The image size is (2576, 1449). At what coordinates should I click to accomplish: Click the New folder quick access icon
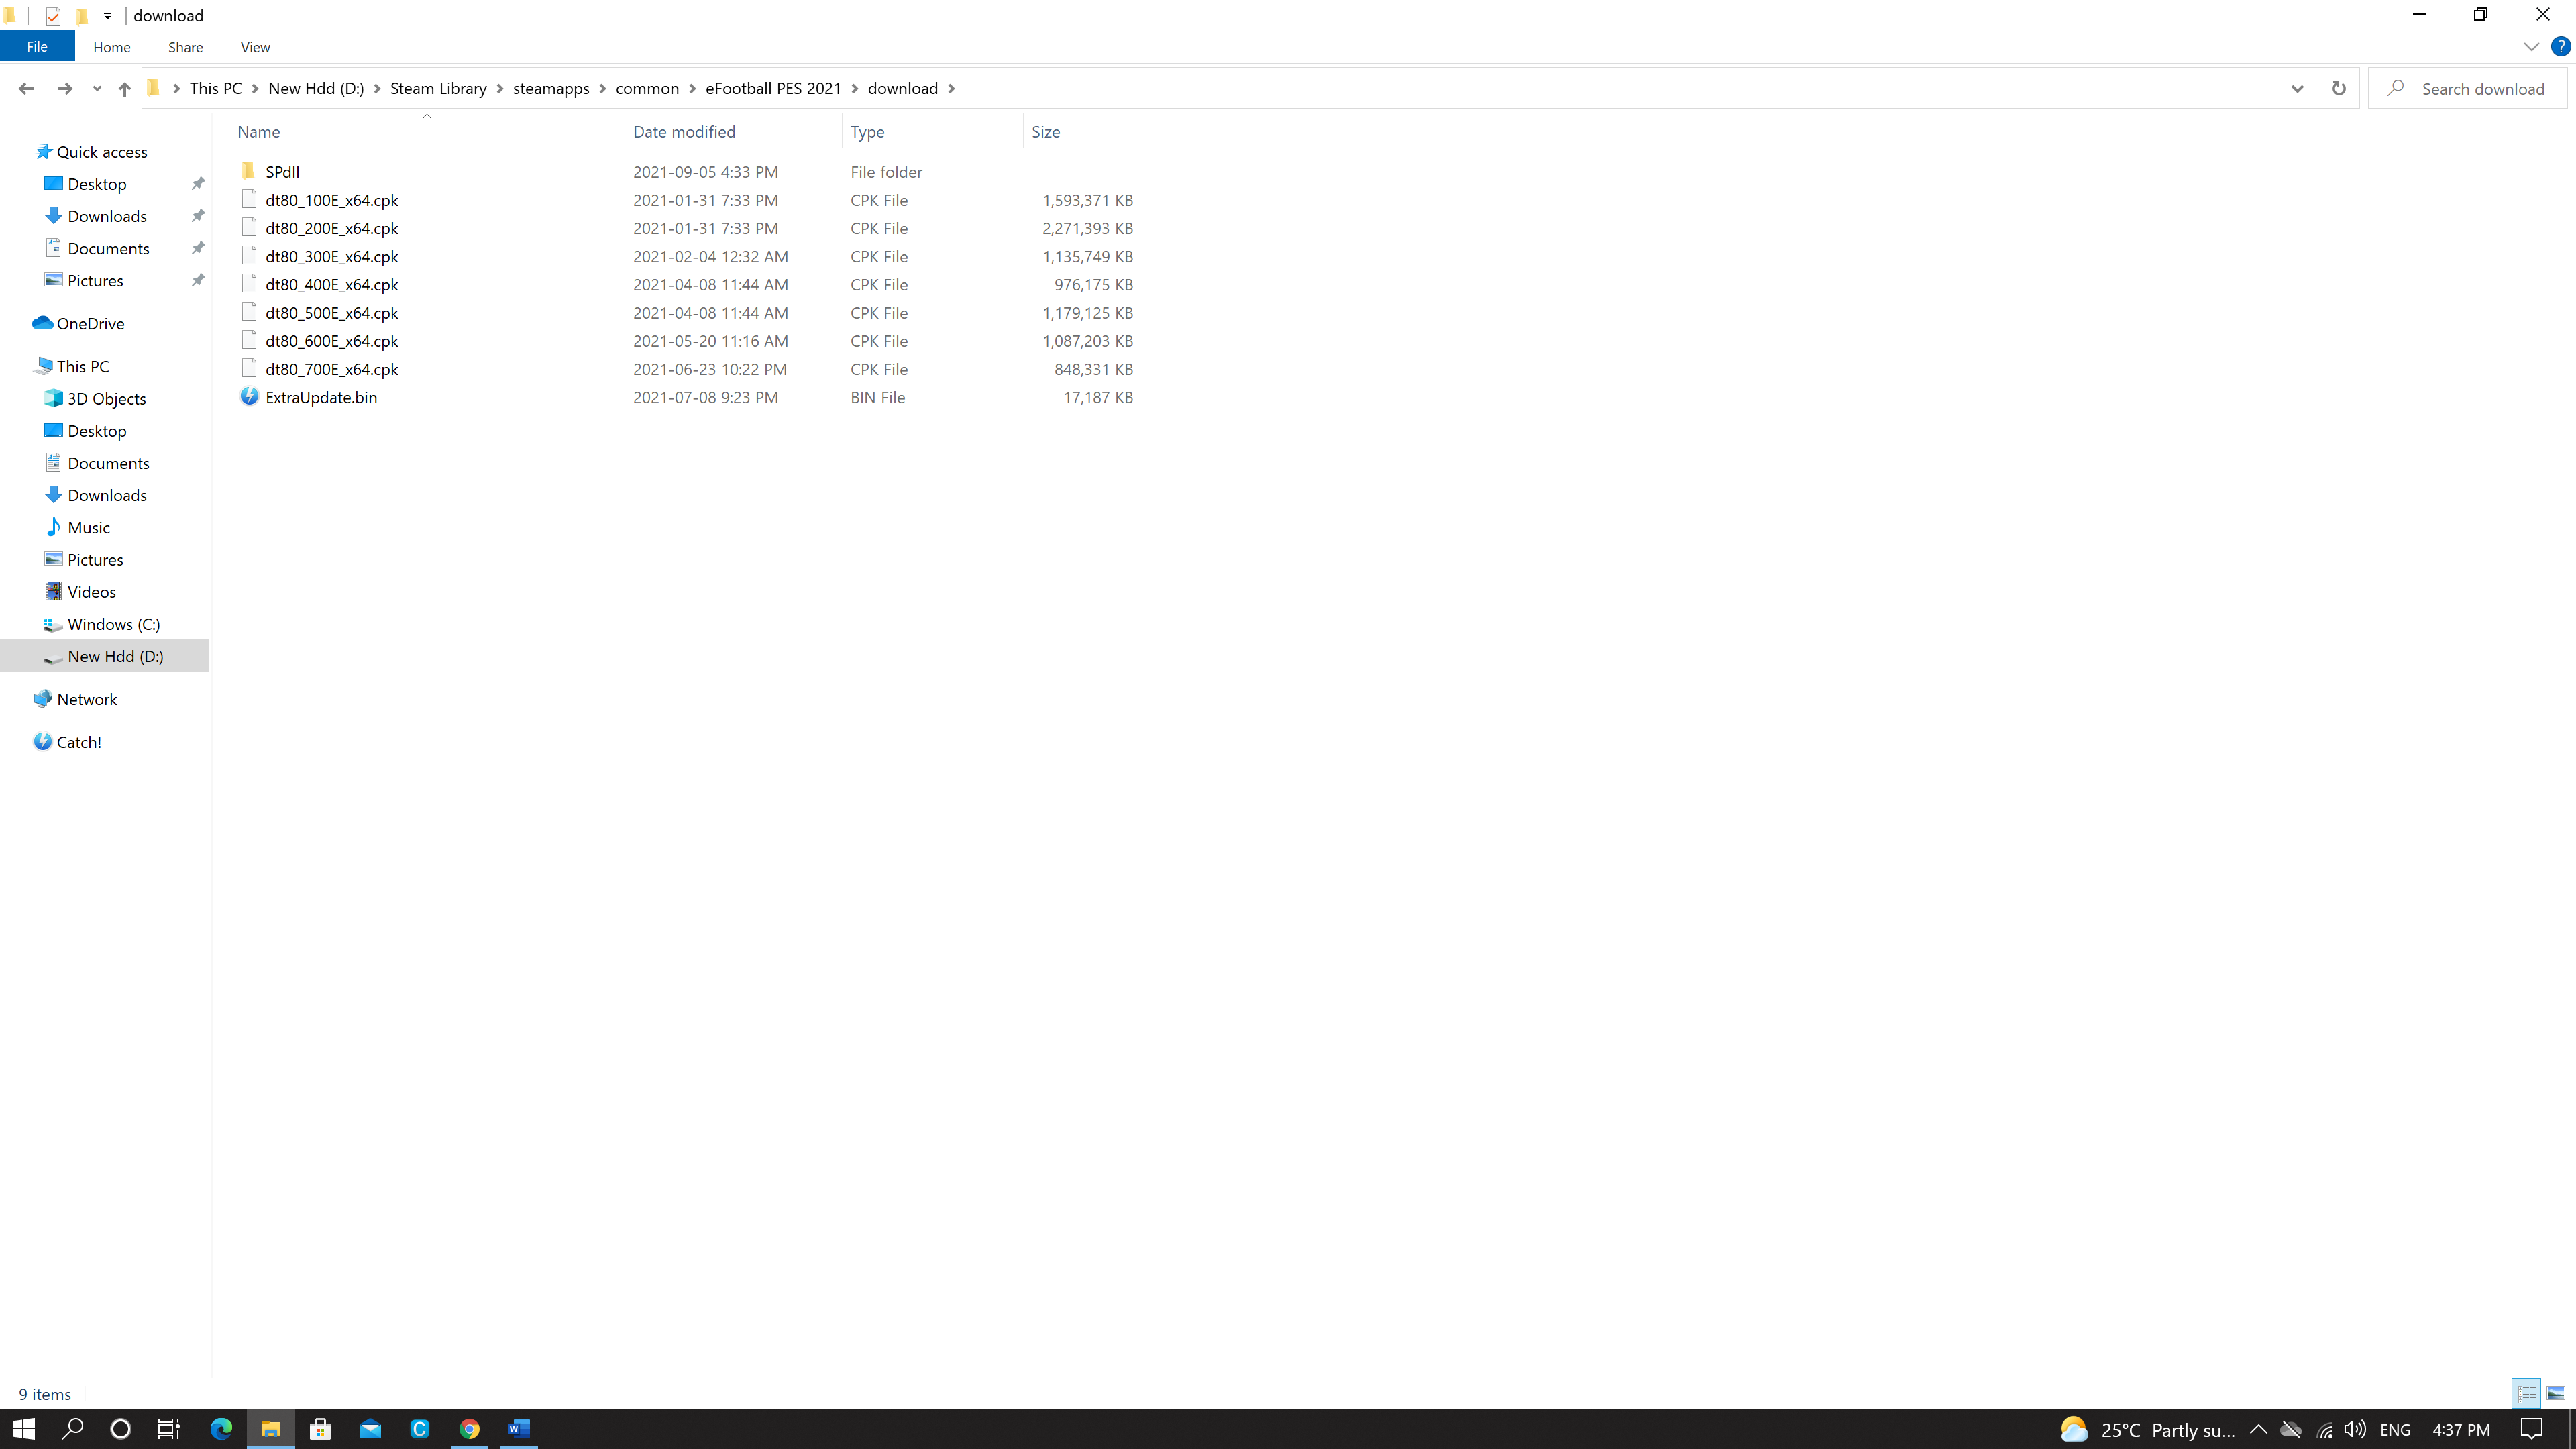pos(82,16)
